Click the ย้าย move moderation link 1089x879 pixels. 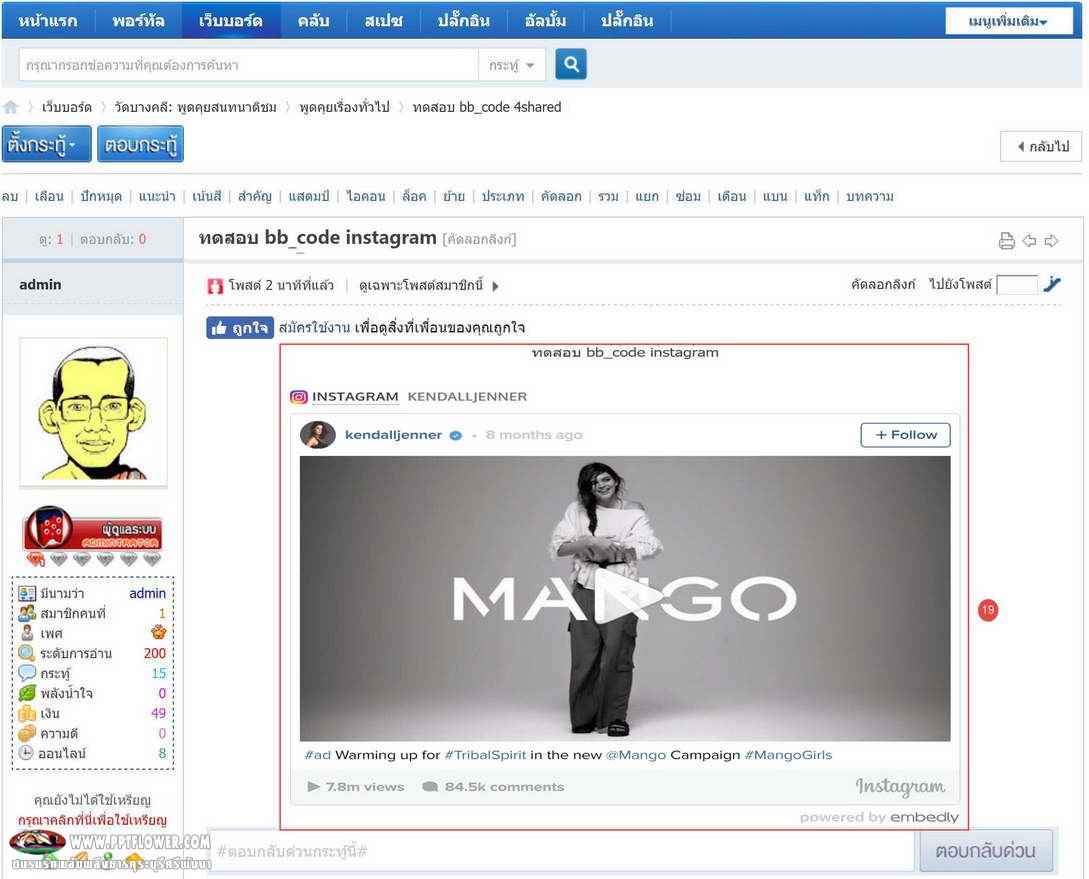(454, 196)
